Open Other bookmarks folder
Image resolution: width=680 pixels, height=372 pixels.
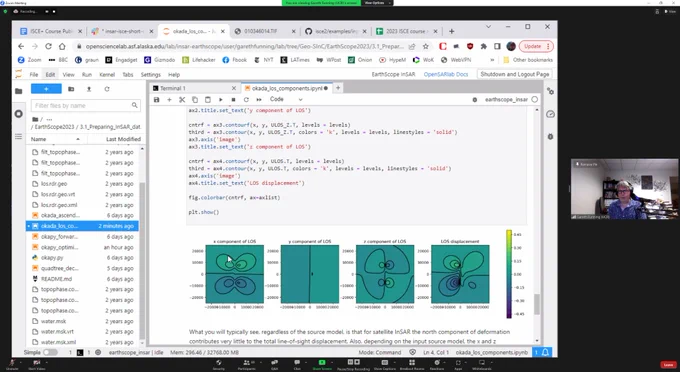[528, 60]
